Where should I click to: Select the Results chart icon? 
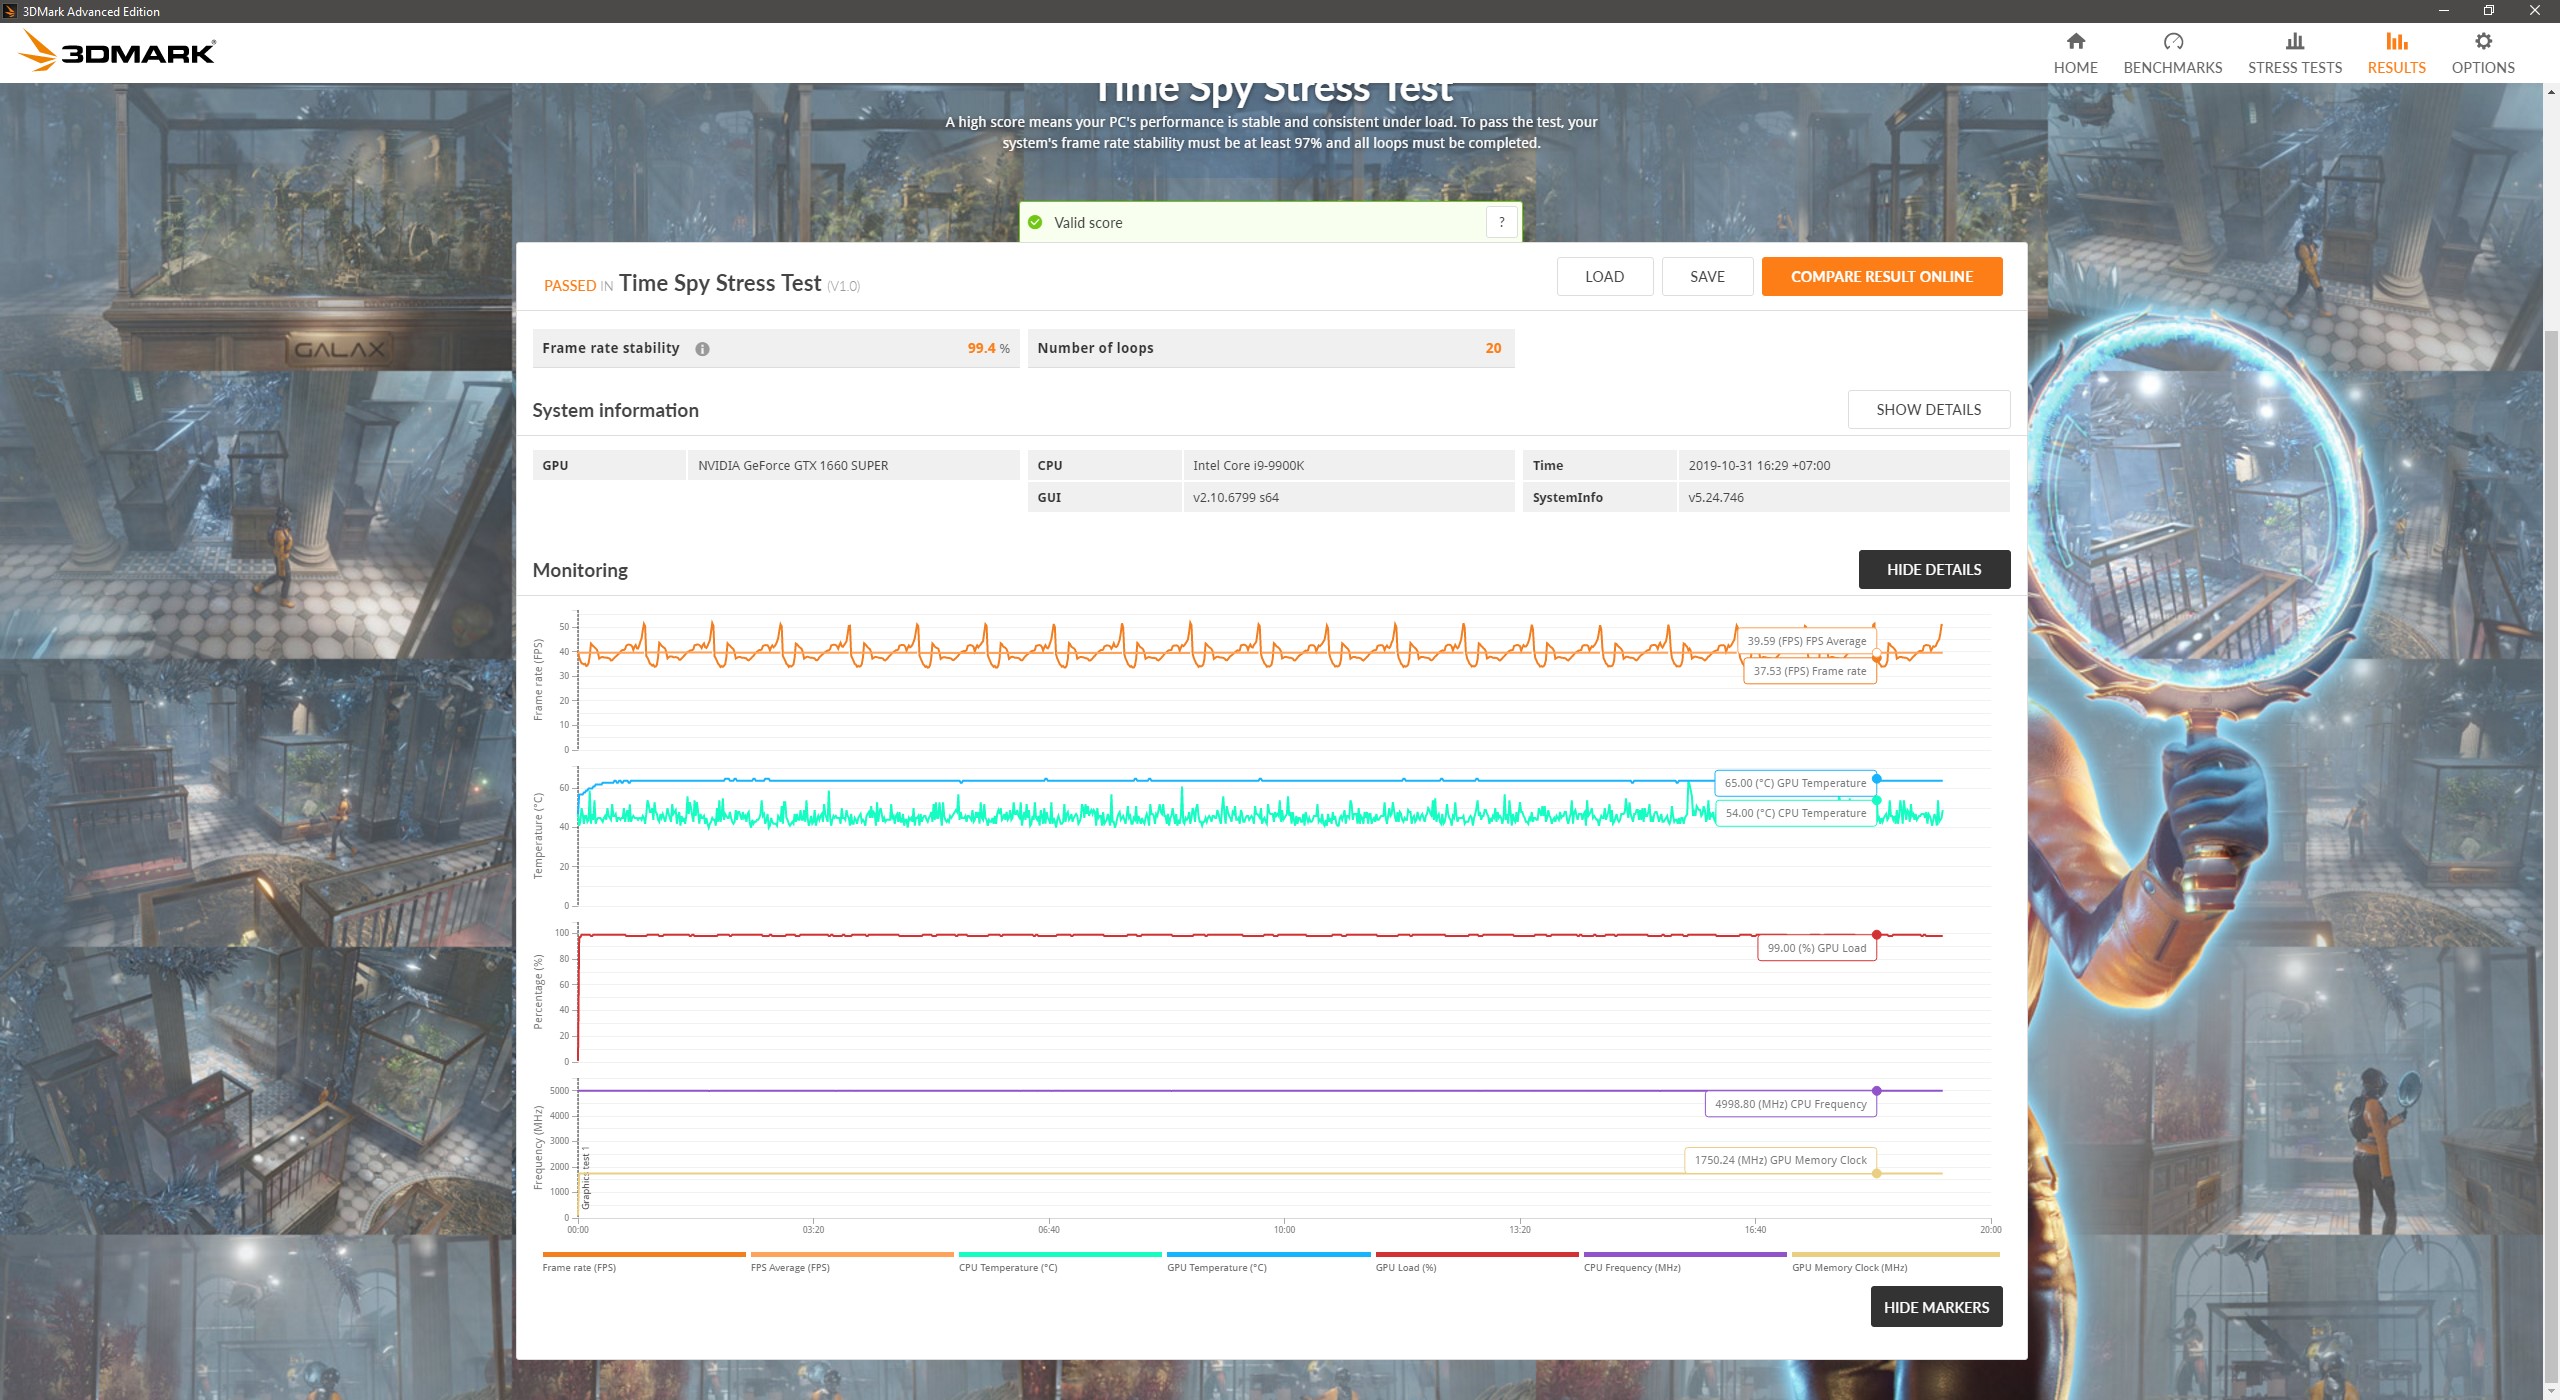(2396, 41)
